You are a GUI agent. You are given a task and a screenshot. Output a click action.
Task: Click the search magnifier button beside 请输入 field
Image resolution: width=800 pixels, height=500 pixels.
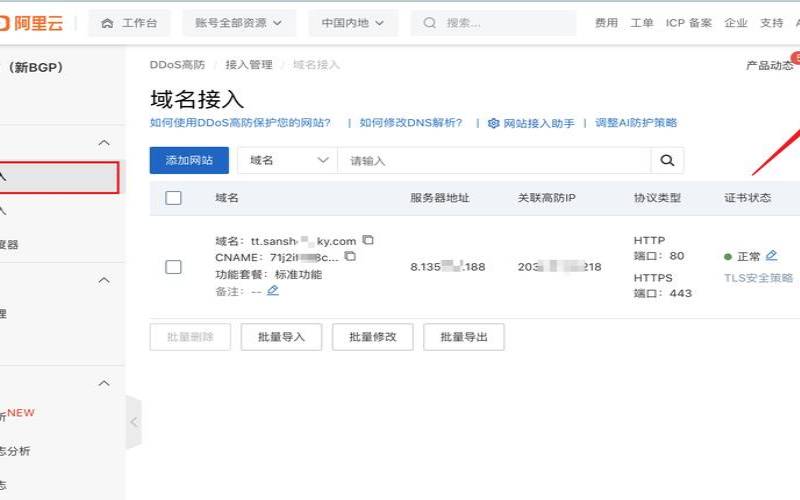pos(667,160)
